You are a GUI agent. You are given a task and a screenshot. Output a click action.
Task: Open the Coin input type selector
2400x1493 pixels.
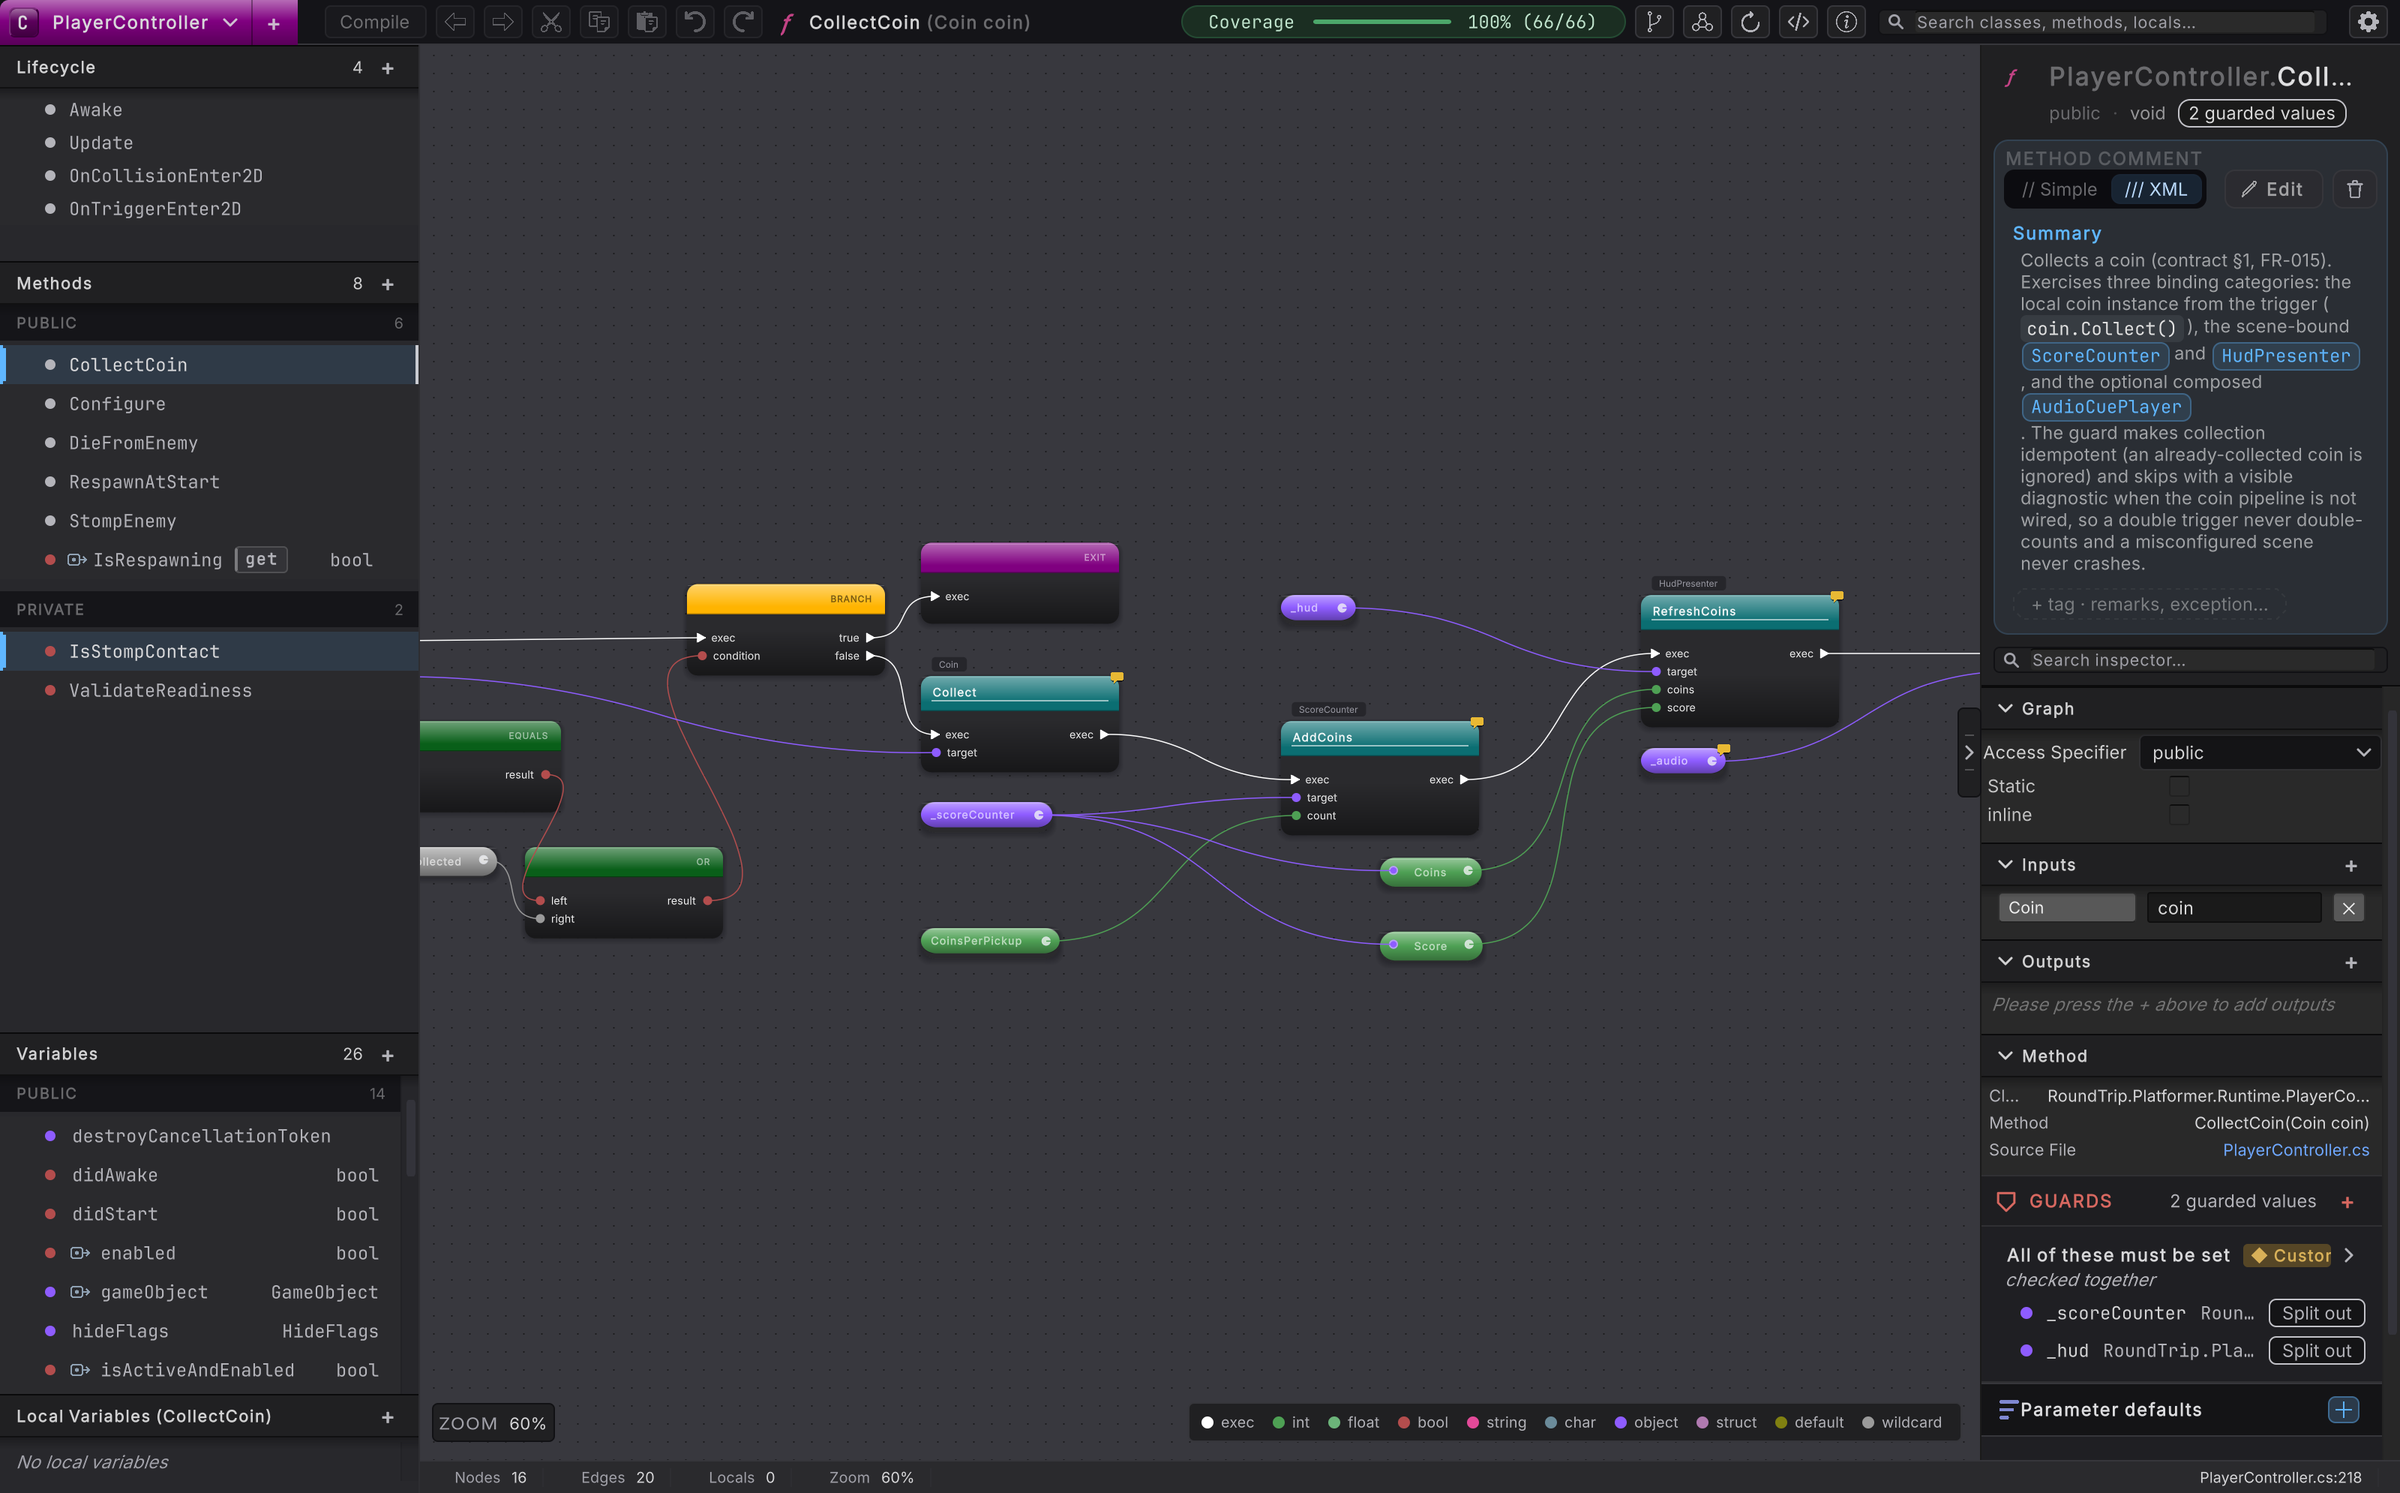pos(2067,908)
